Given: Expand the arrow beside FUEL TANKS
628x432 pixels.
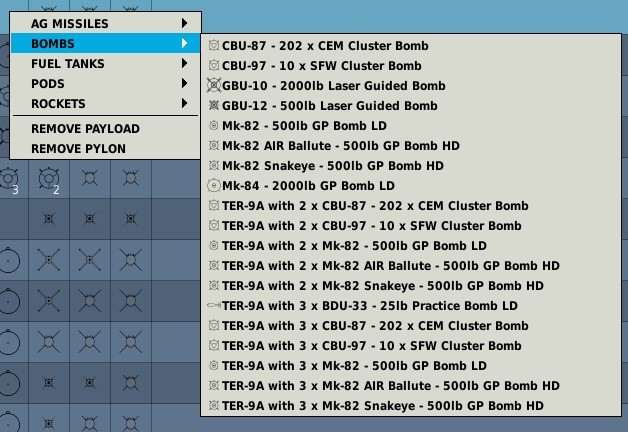Looking at the screenshot, I should tap(184, 63).
